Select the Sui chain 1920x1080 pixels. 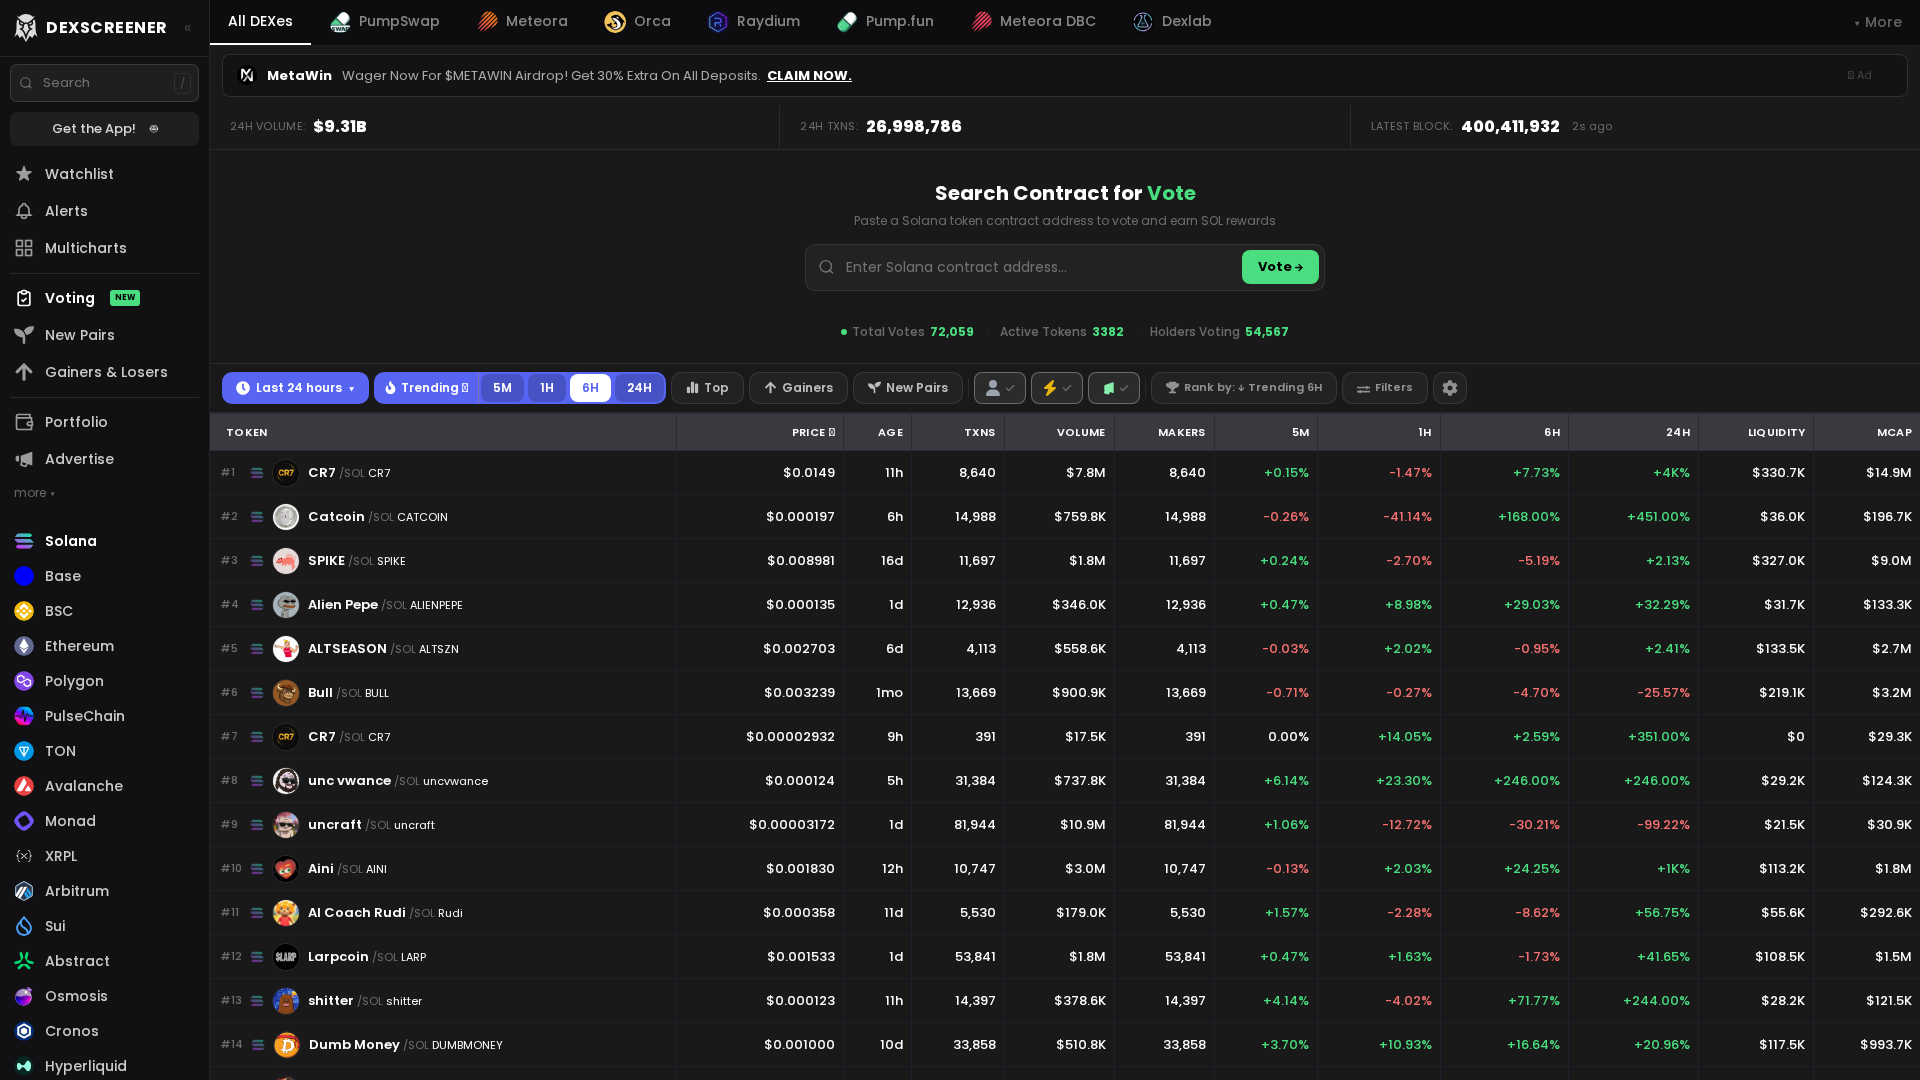point(104,926)
